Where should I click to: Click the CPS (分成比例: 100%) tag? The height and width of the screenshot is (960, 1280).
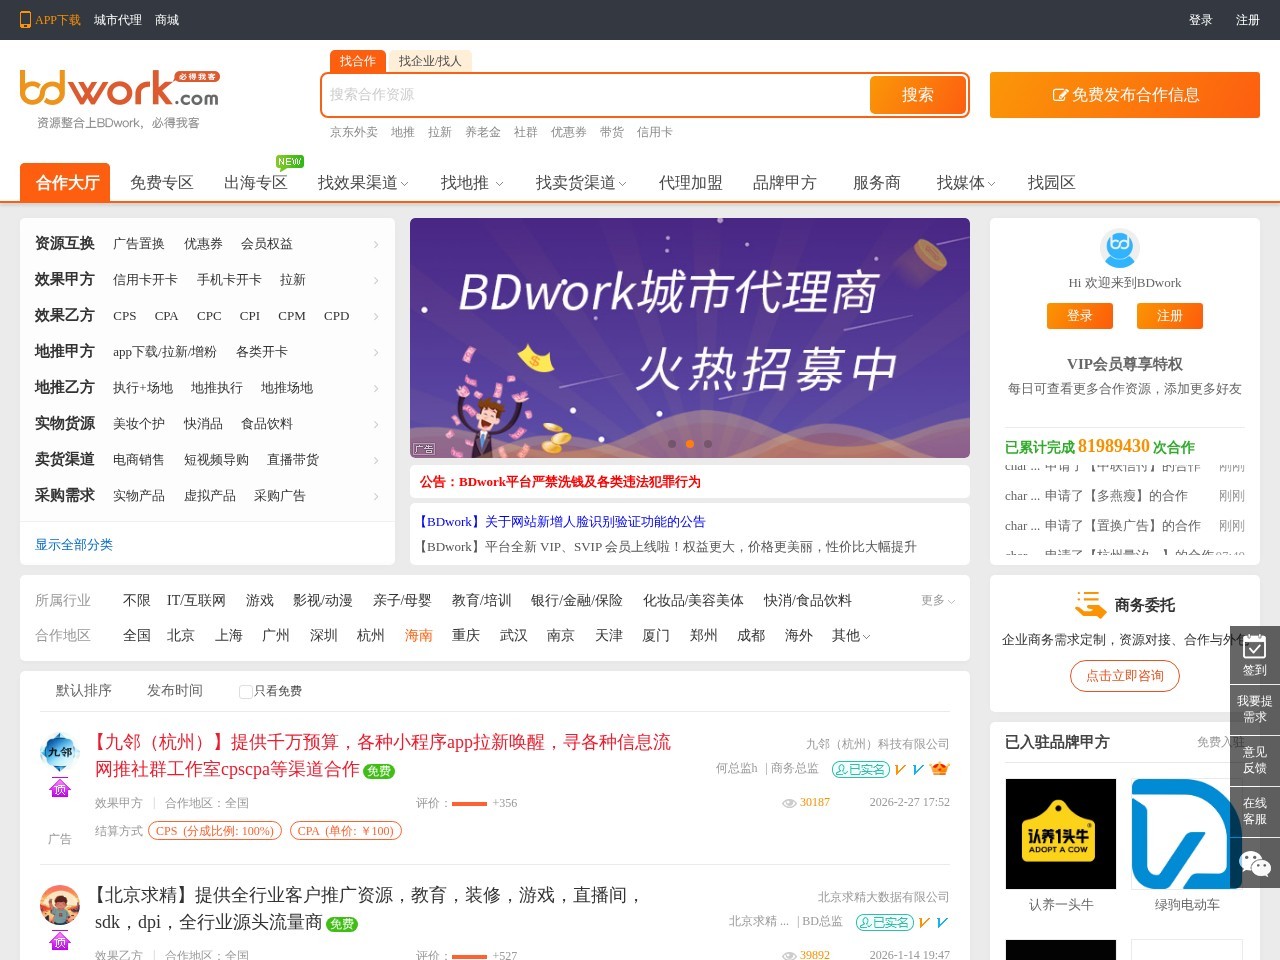click(215, 831)
